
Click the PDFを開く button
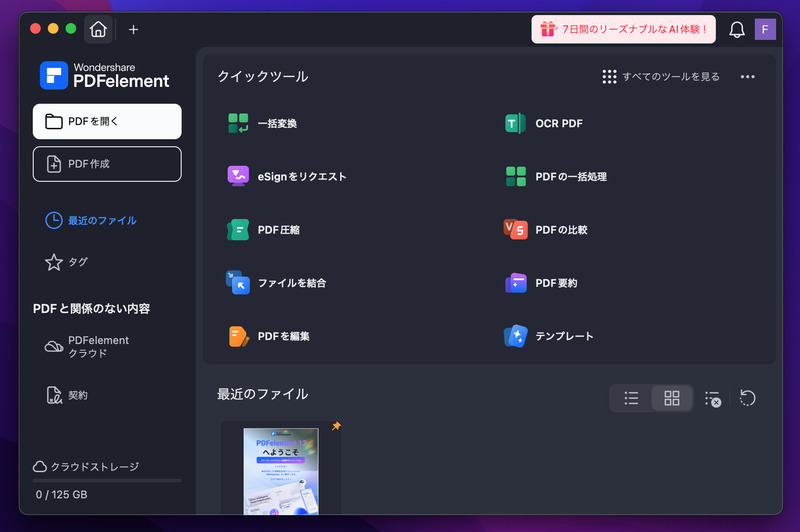tap(107, 121)
